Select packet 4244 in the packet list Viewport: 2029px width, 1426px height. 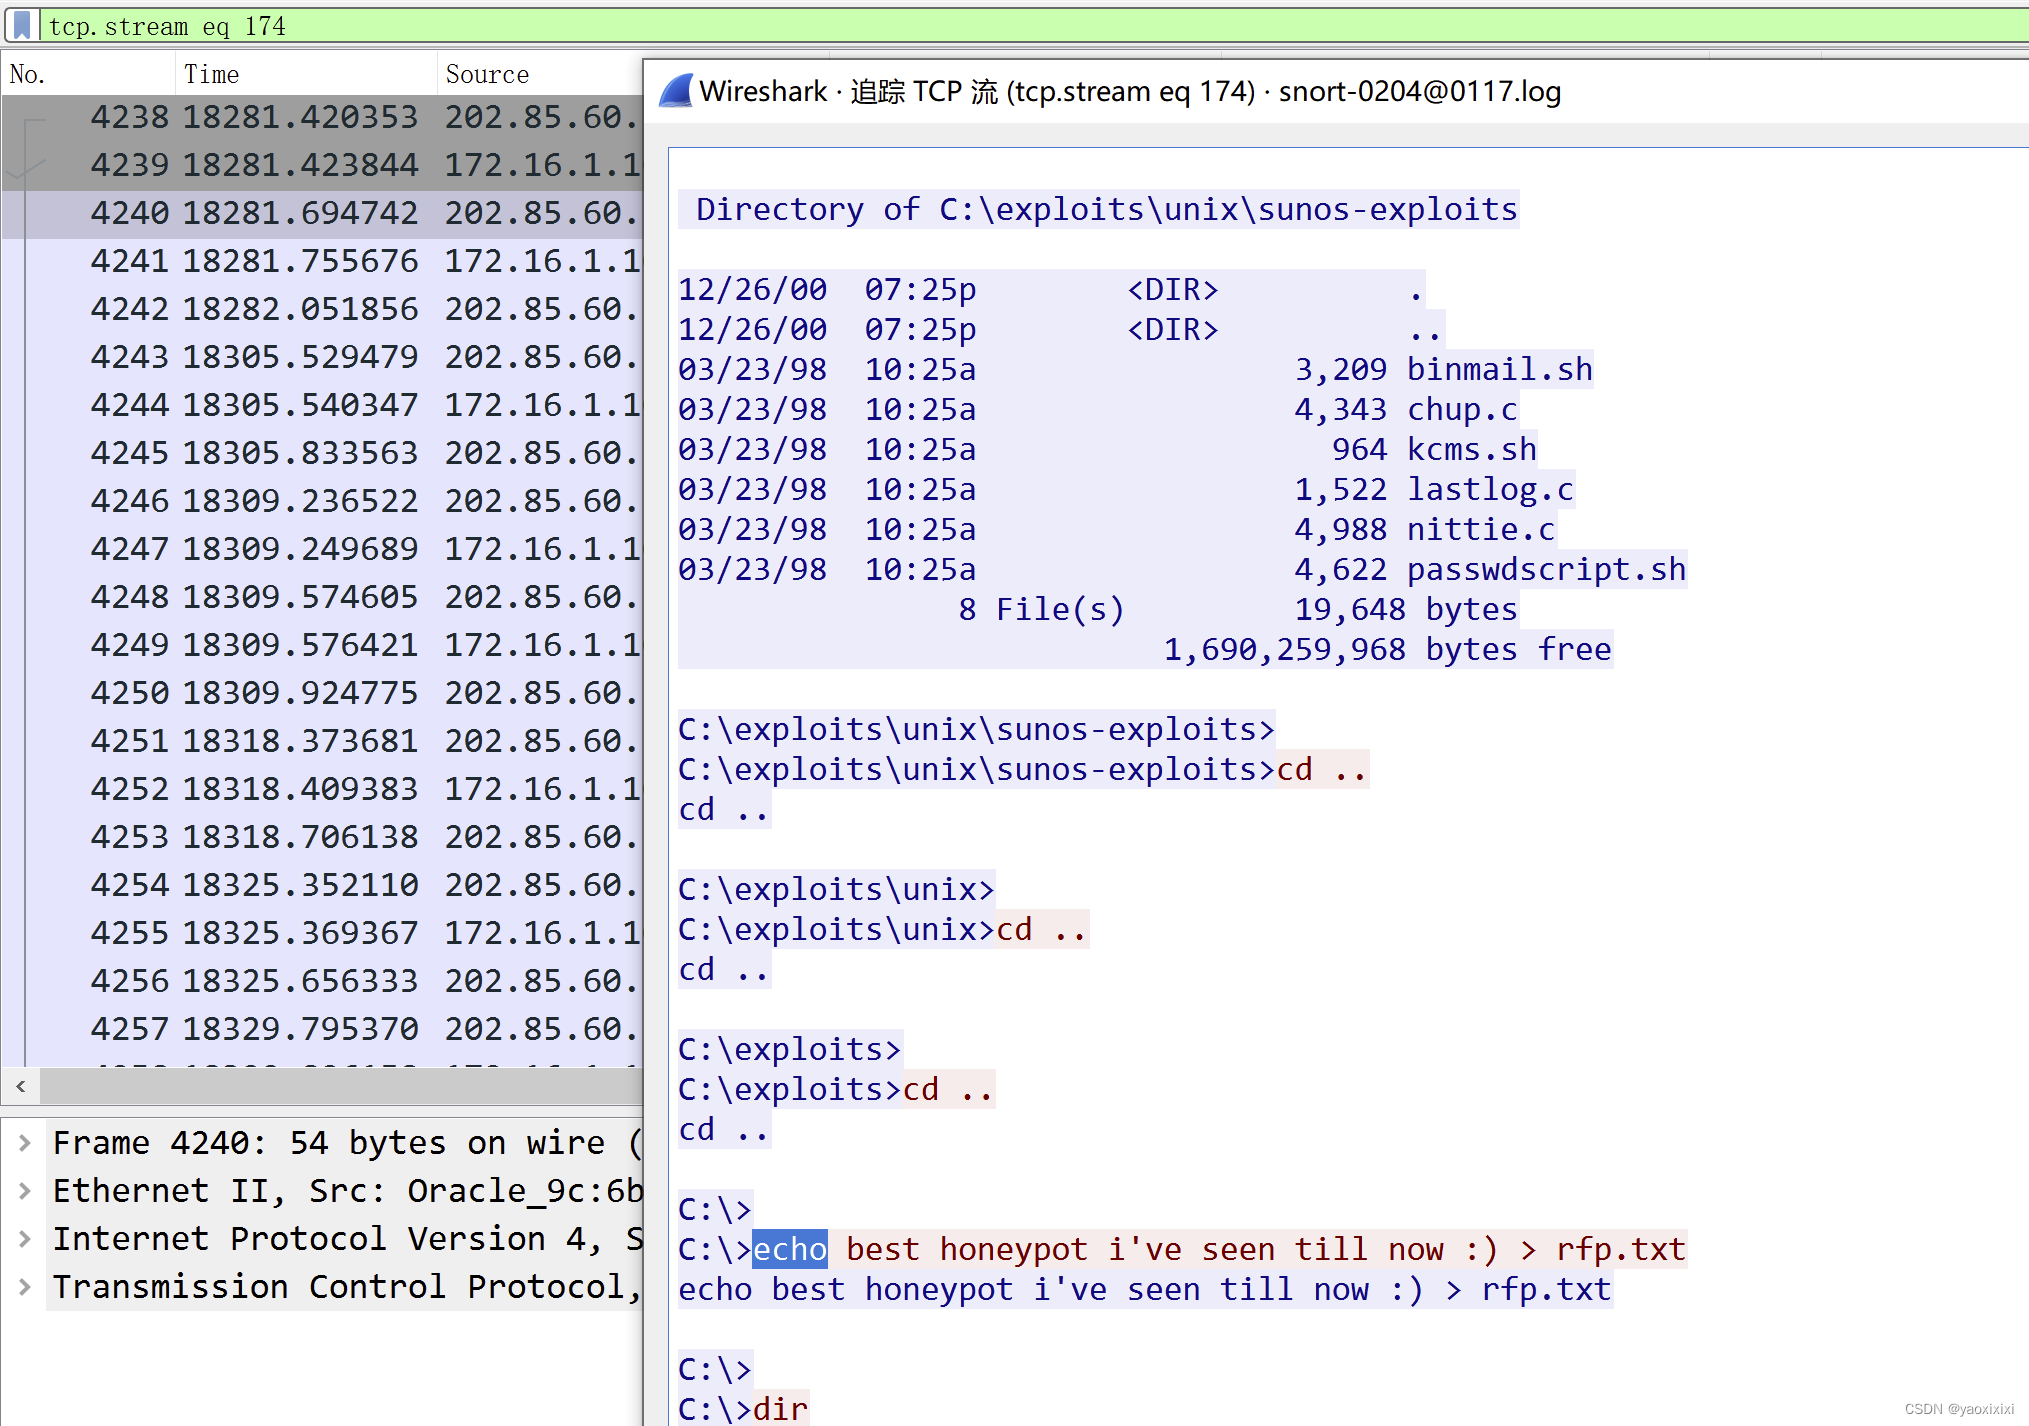pyautogui.click(x=322, y=405)
